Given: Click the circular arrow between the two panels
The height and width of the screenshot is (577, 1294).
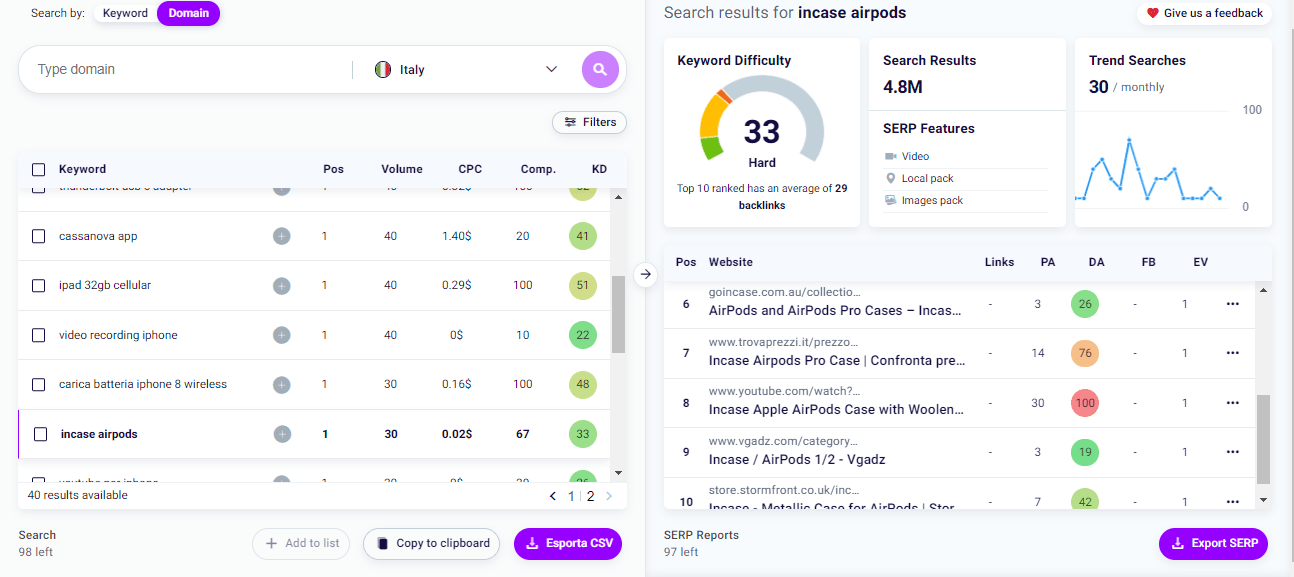Looking at the screenshot, I should 646,272.
